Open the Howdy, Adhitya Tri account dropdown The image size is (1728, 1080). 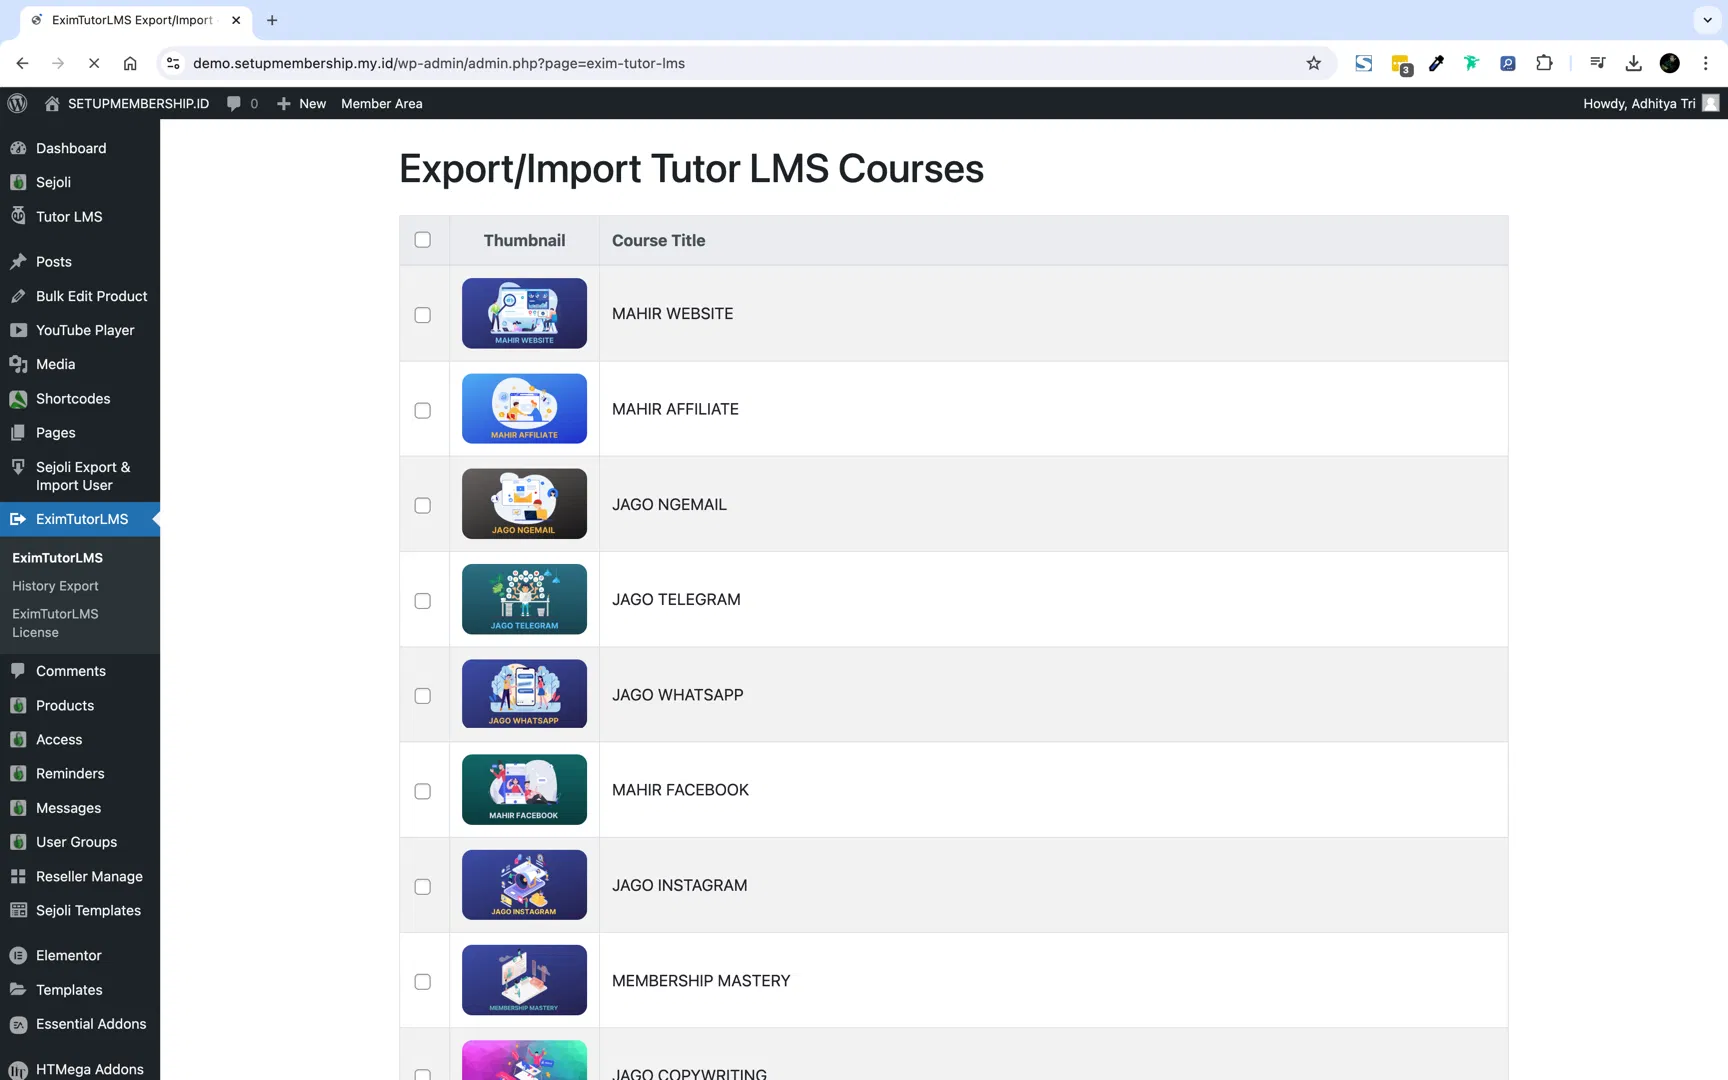(x=1638, y=103)
